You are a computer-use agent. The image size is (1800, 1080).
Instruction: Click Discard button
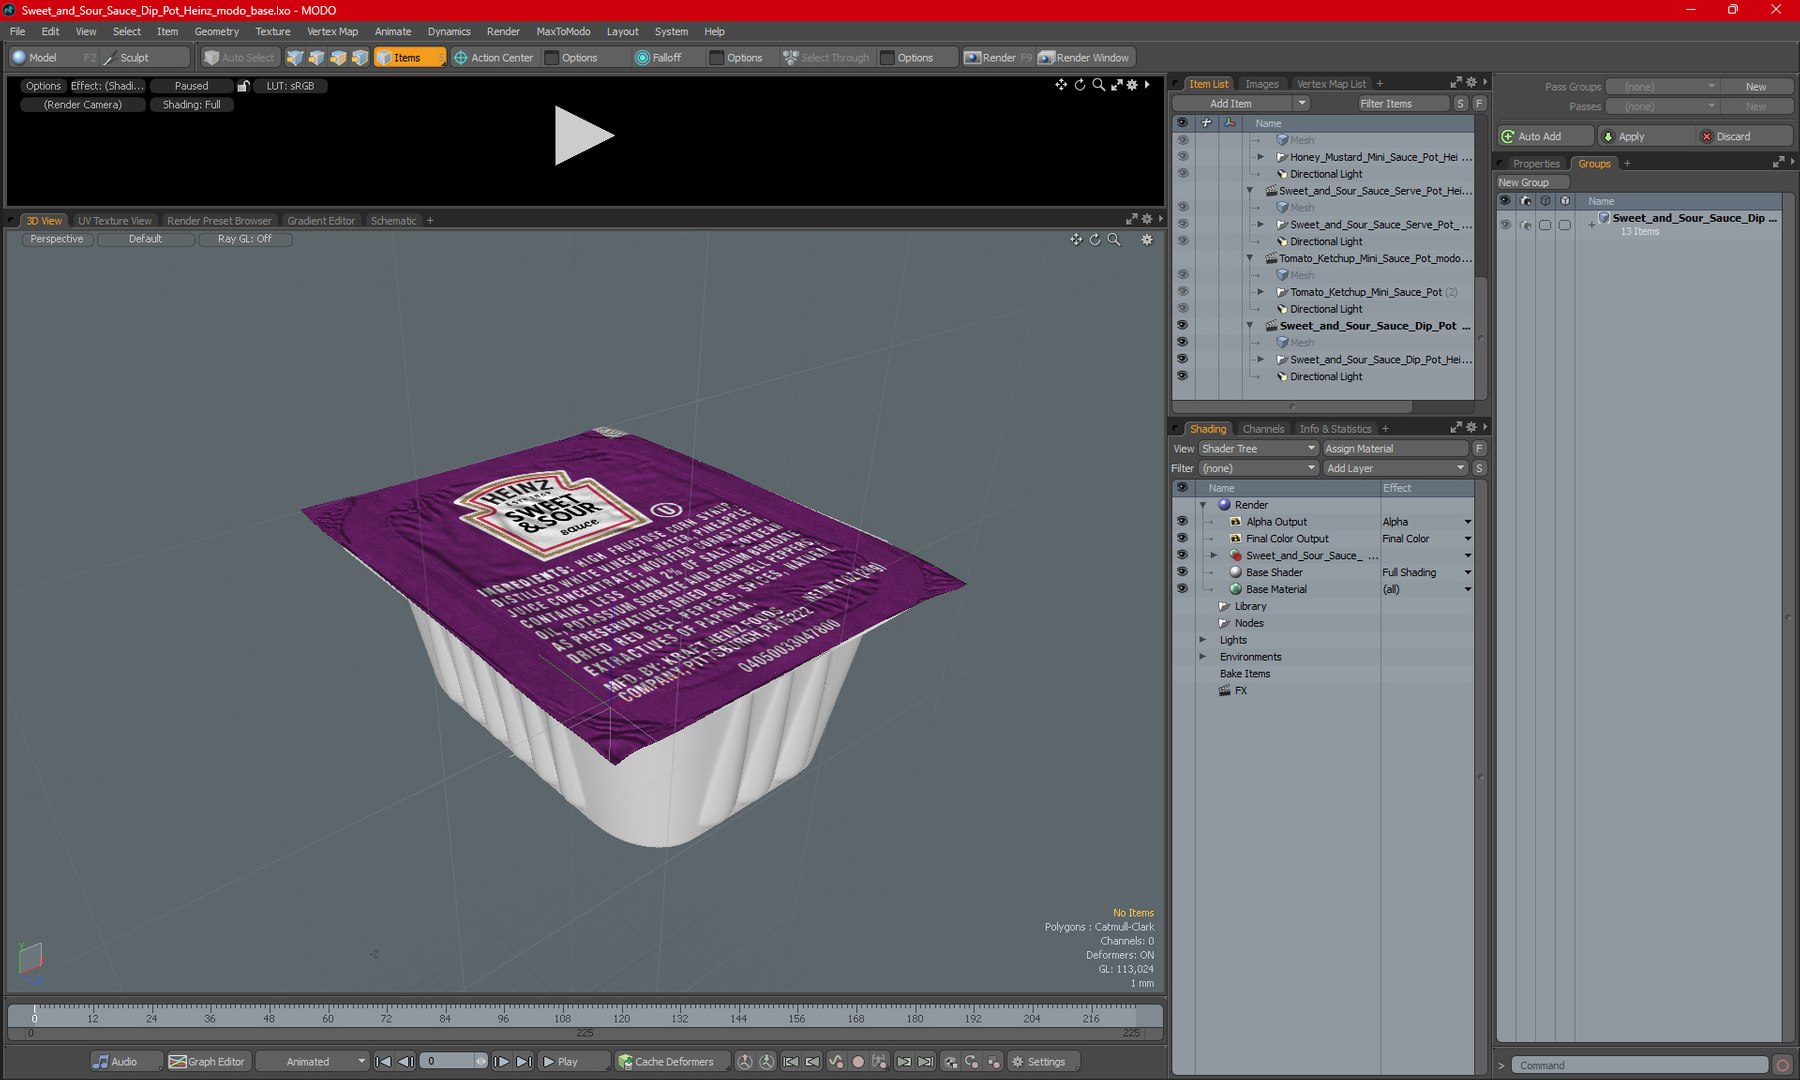tap(1744, 136)
